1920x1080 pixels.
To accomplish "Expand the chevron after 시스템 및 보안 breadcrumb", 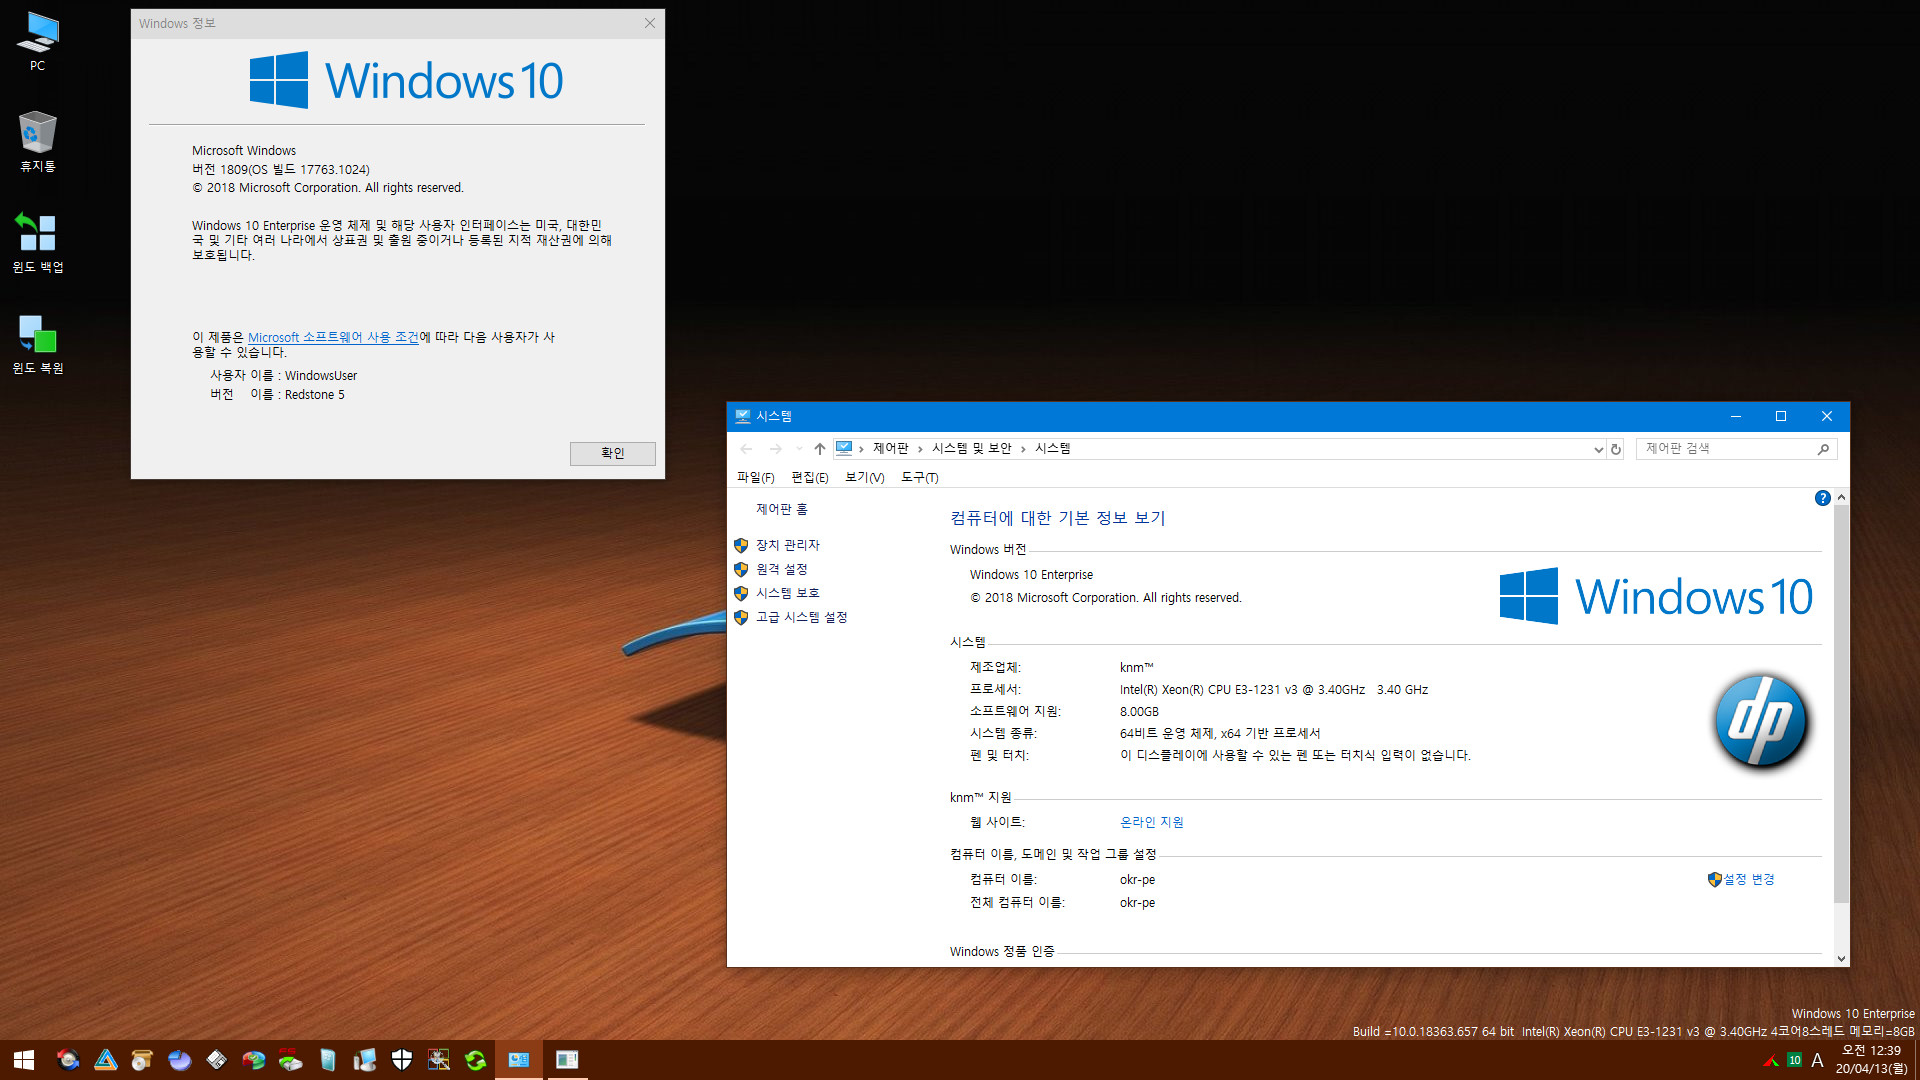I will tap(1023, 449).
